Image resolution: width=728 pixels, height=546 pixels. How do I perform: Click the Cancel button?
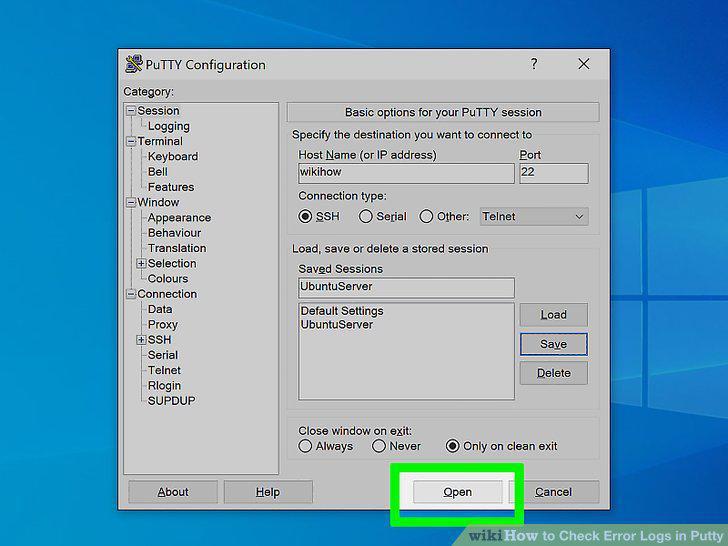point(554,492)
